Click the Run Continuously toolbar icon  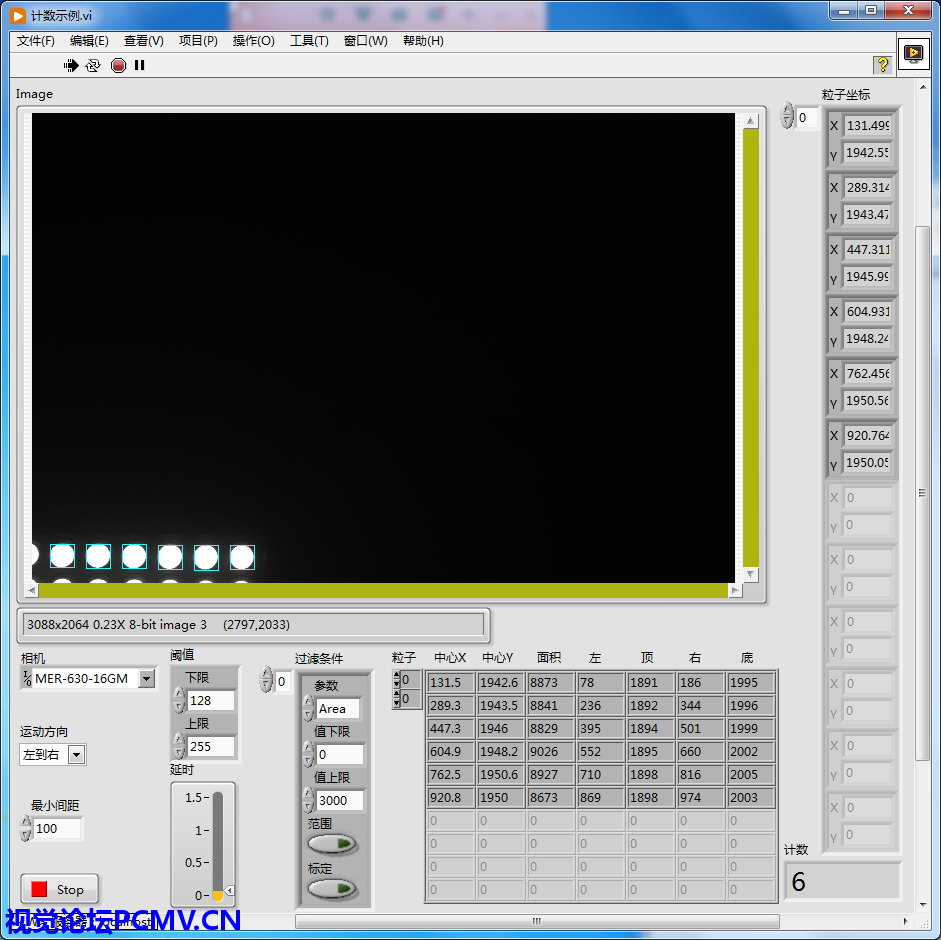[93, 65]
